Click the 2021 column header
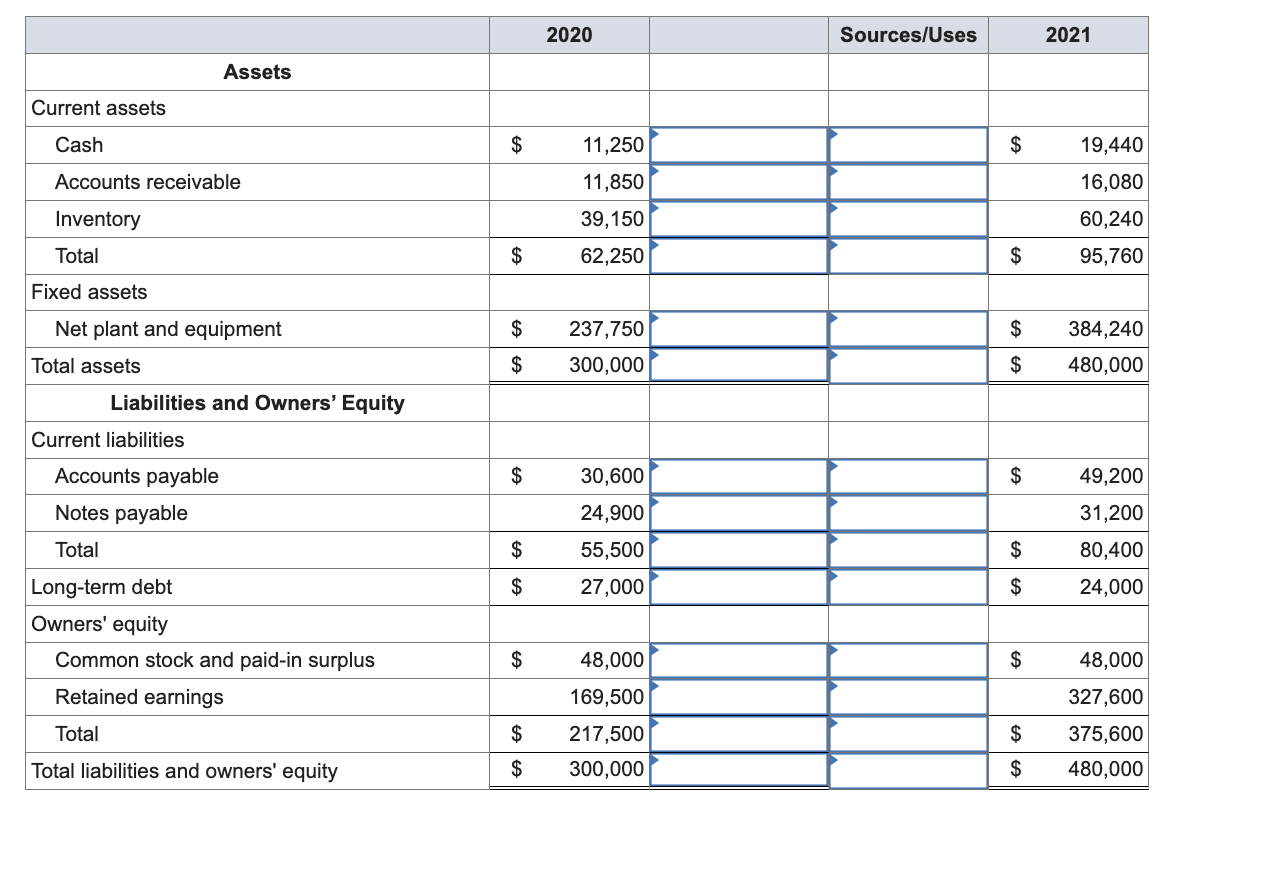The width and height of the screenshot is (1288, 896). point(1068,35)
